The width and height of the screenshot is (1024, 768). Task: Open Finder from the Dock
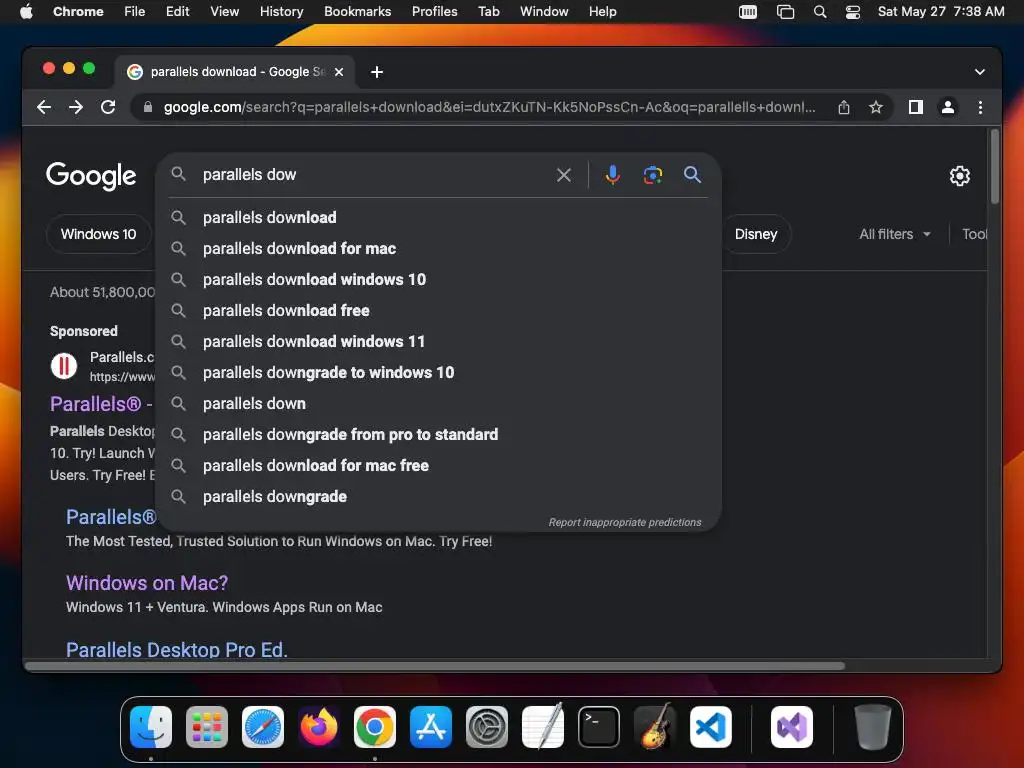[x=151, y=727]
